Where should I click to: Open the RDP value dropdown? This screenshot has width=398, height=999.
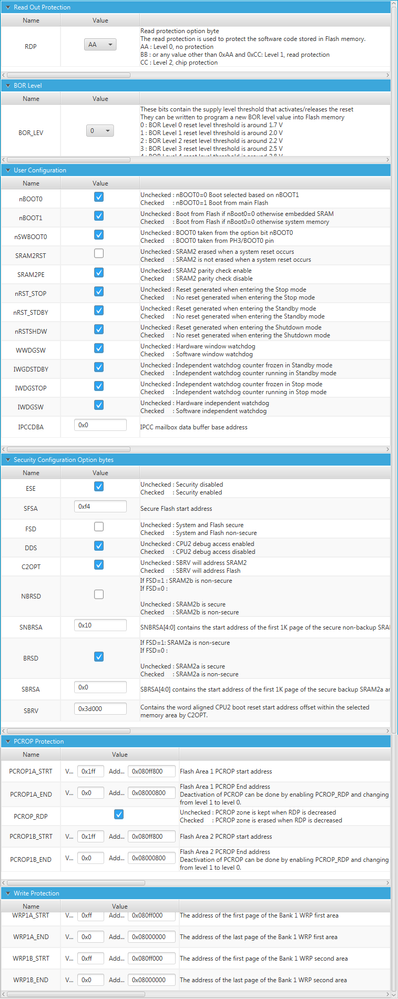[101, 45]
